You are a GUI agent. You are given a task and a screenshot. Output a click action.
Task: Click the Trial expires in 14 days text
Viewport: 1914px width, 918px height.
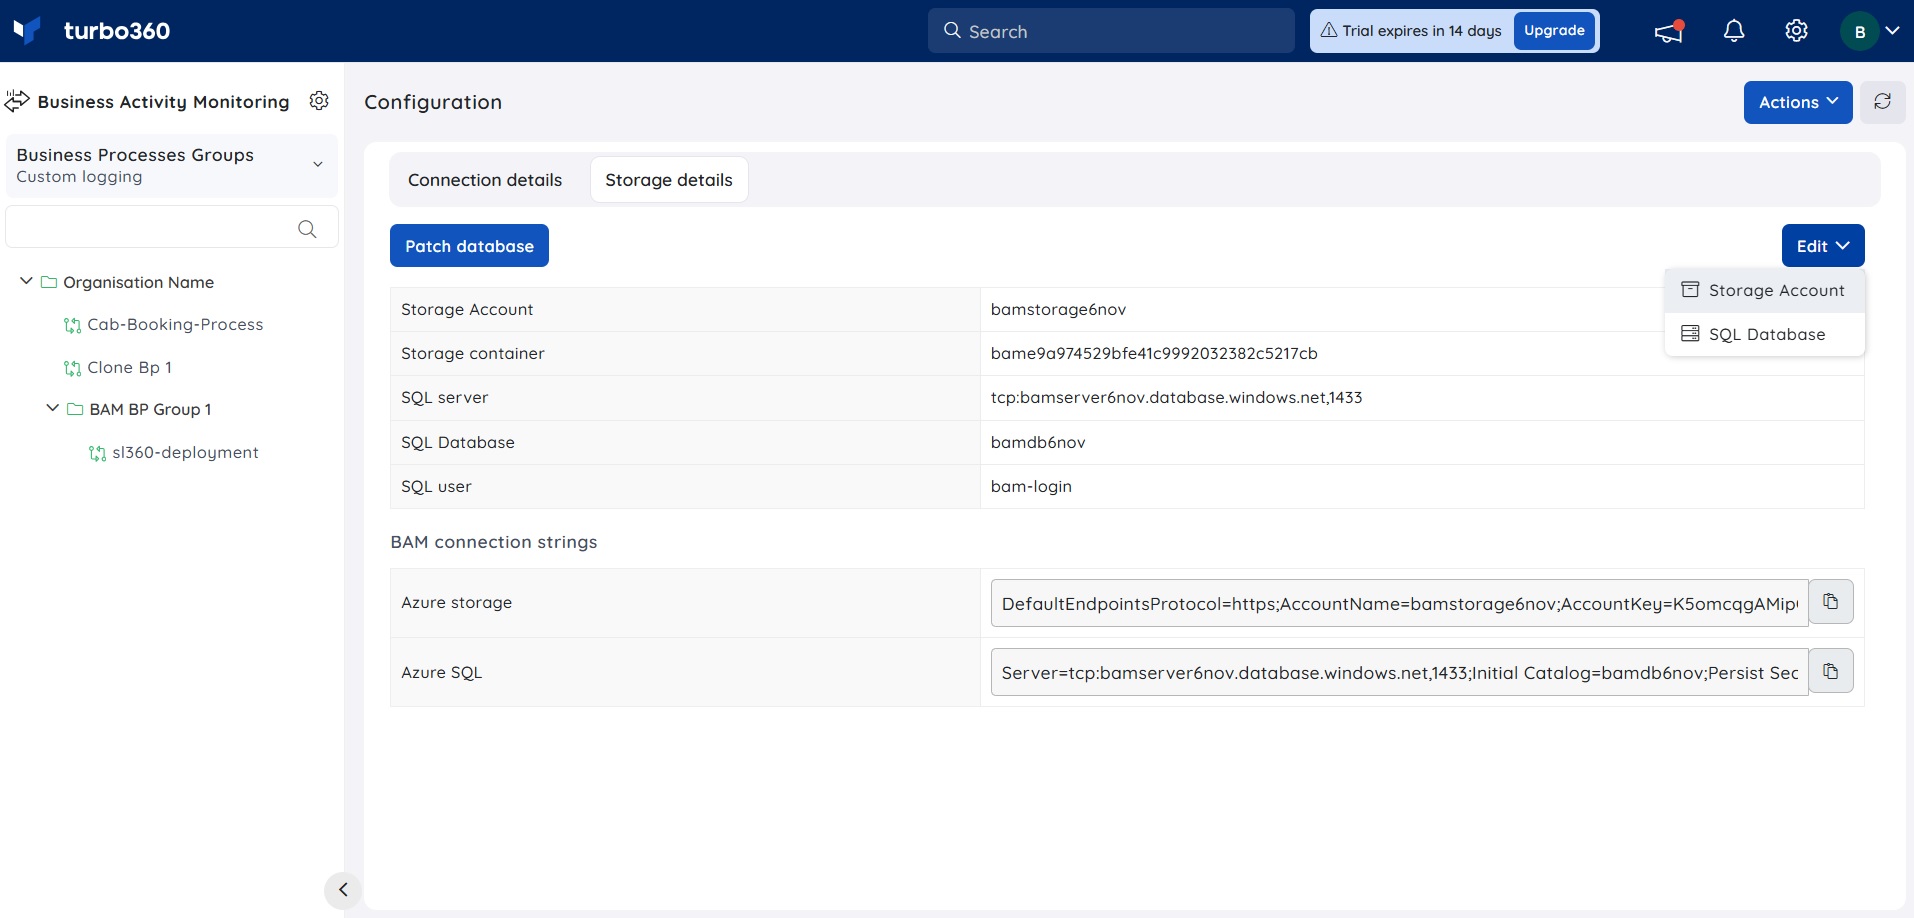[1422, 31]
